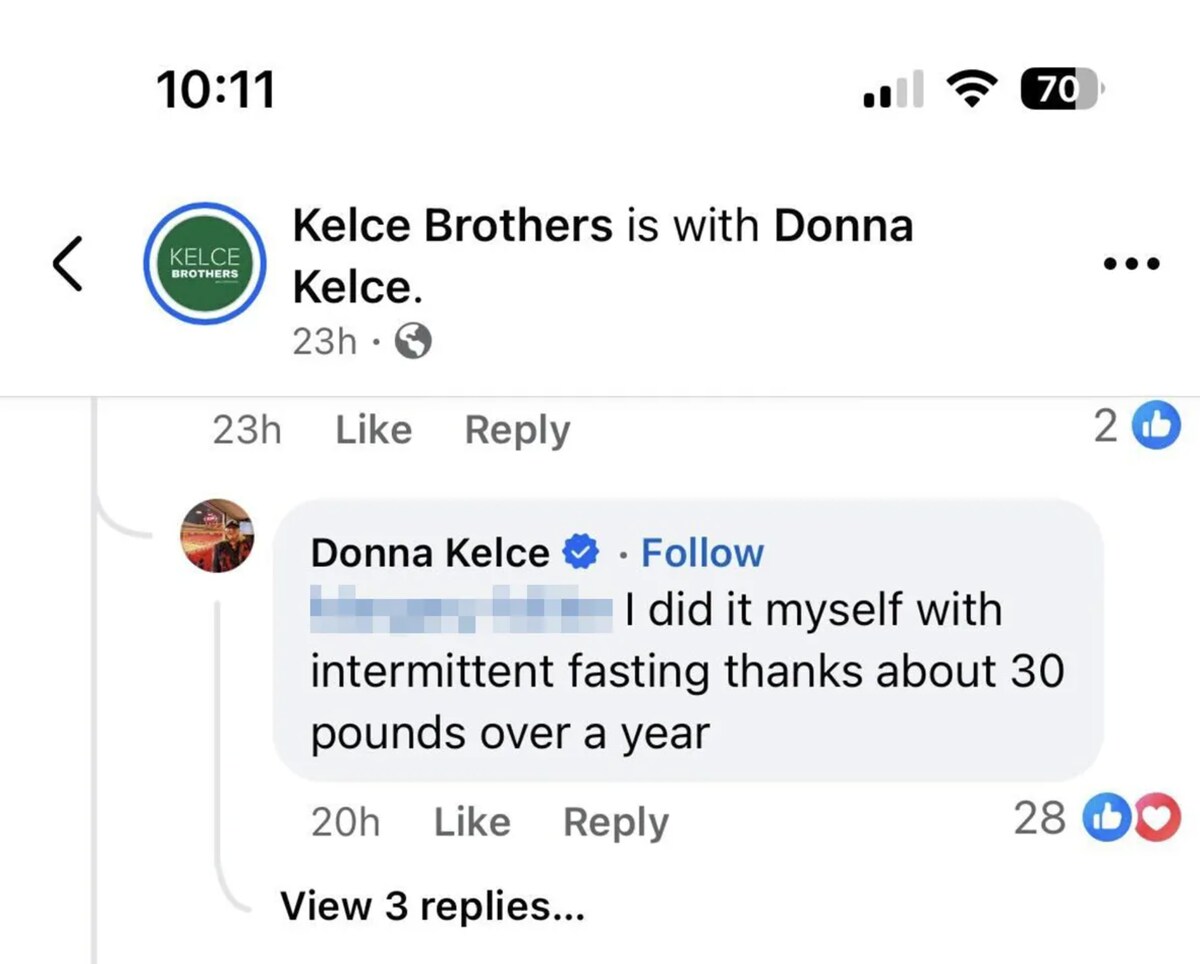Tap the verified badge next to Donna Kelce
Screen dimensions: 1200x964
tap(581, 551)
